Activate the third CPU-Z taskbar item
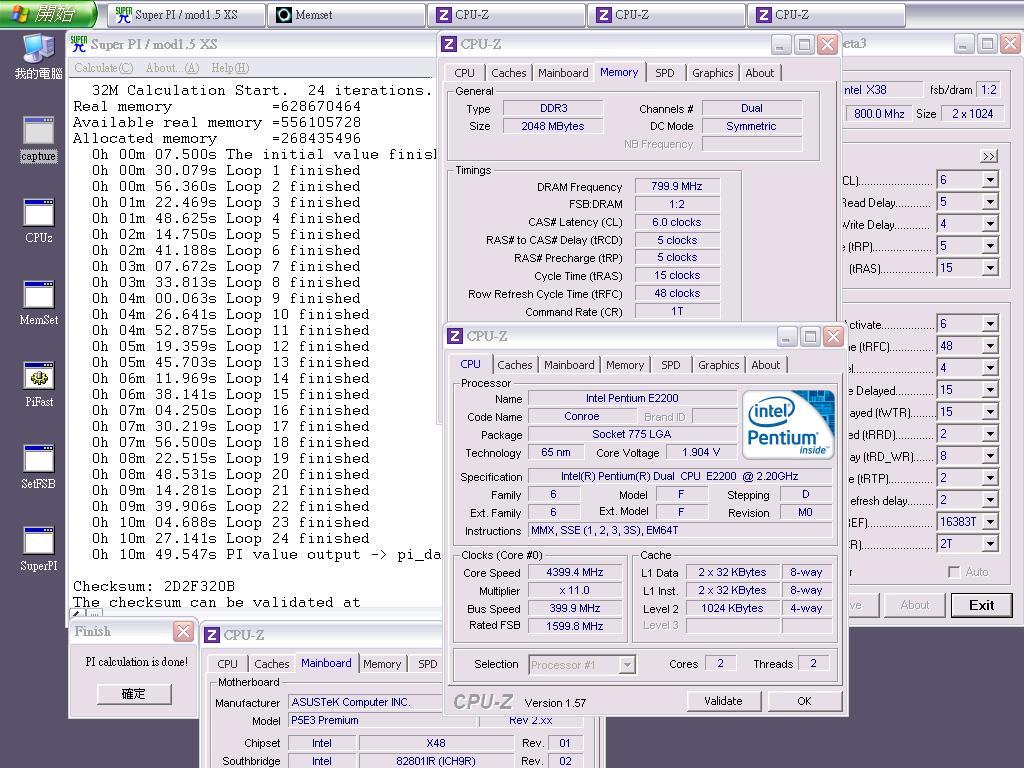 point(826,14)
